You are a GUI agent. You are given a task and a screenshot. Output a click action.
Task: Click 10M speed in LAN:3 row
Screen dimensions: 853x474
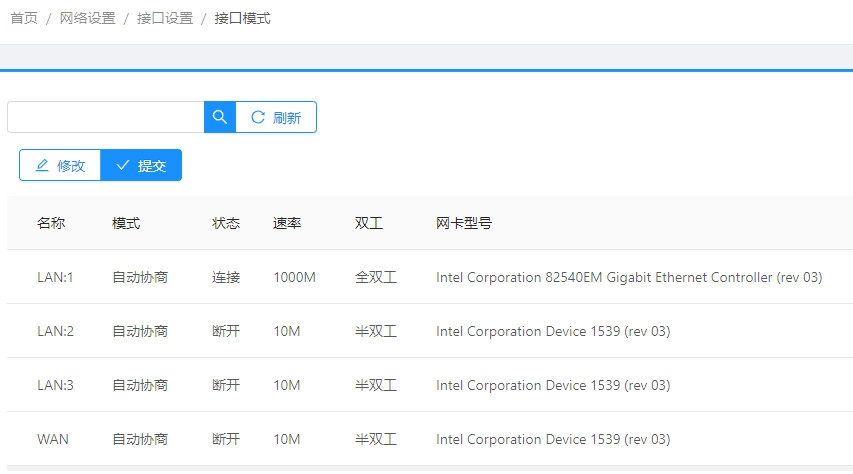[287, 385]
